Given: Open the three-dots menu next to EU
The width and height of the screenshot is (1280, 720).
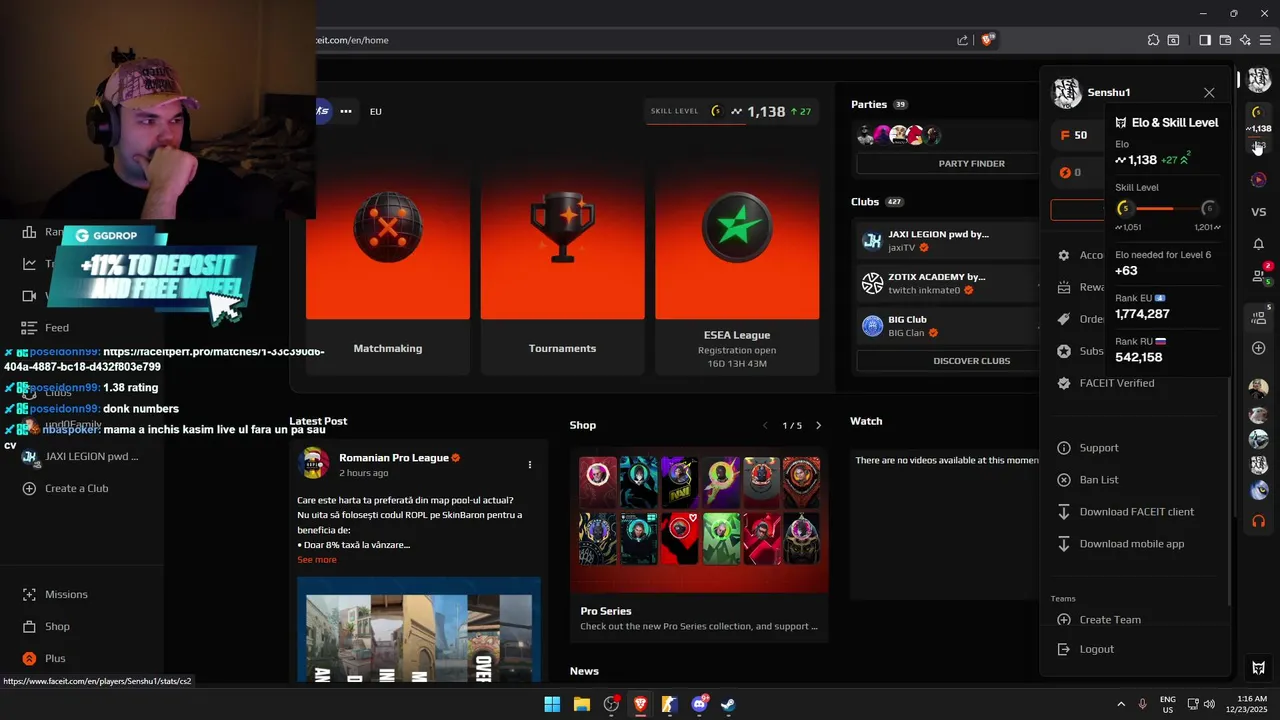Looking at the screenshot, I should tap(346, 111).
